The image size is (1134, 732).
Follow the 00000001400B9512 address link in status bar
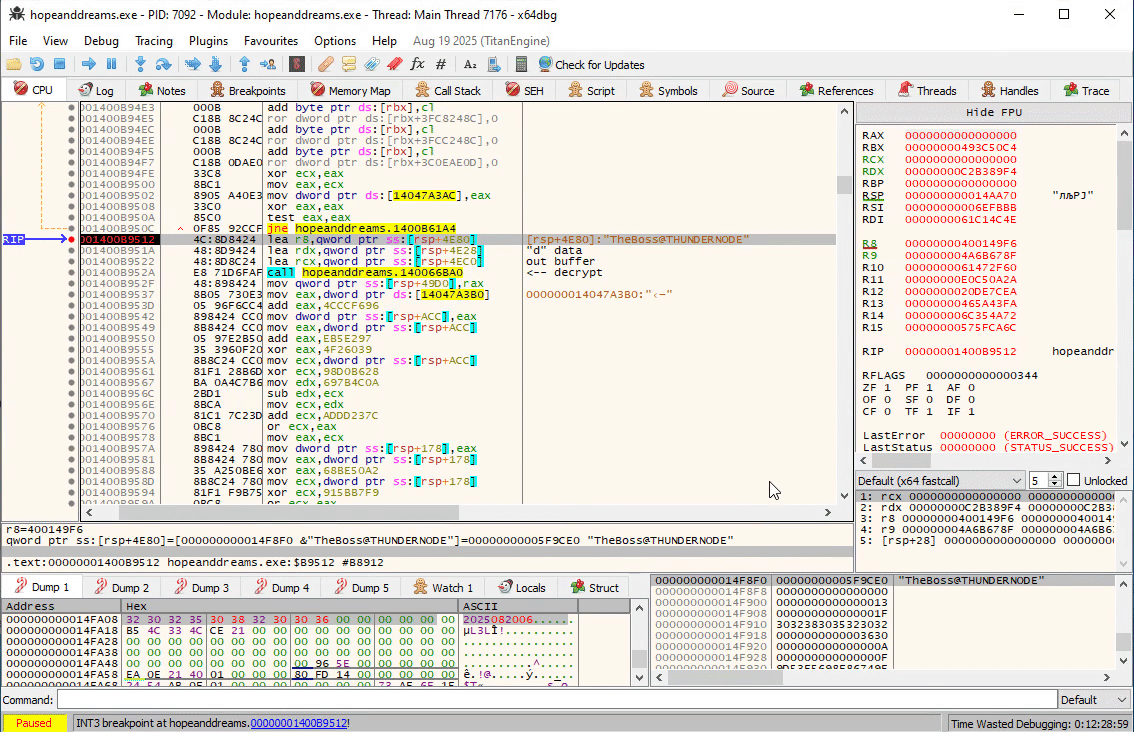coord(298,723)
